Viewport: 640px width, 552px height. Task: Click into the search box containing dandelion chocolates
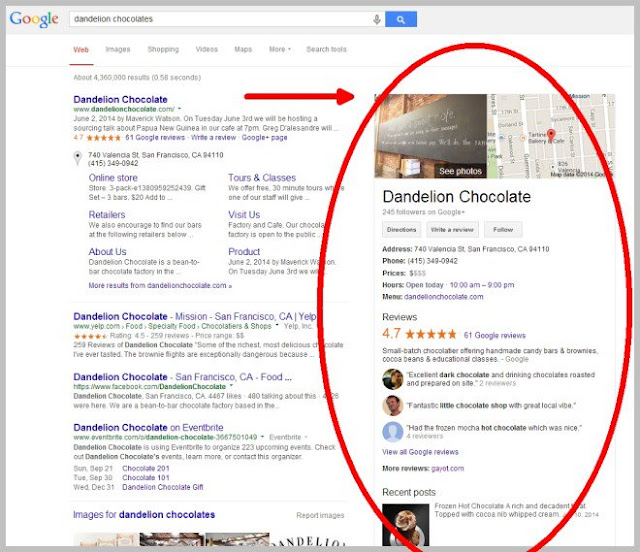click(220, 19)
